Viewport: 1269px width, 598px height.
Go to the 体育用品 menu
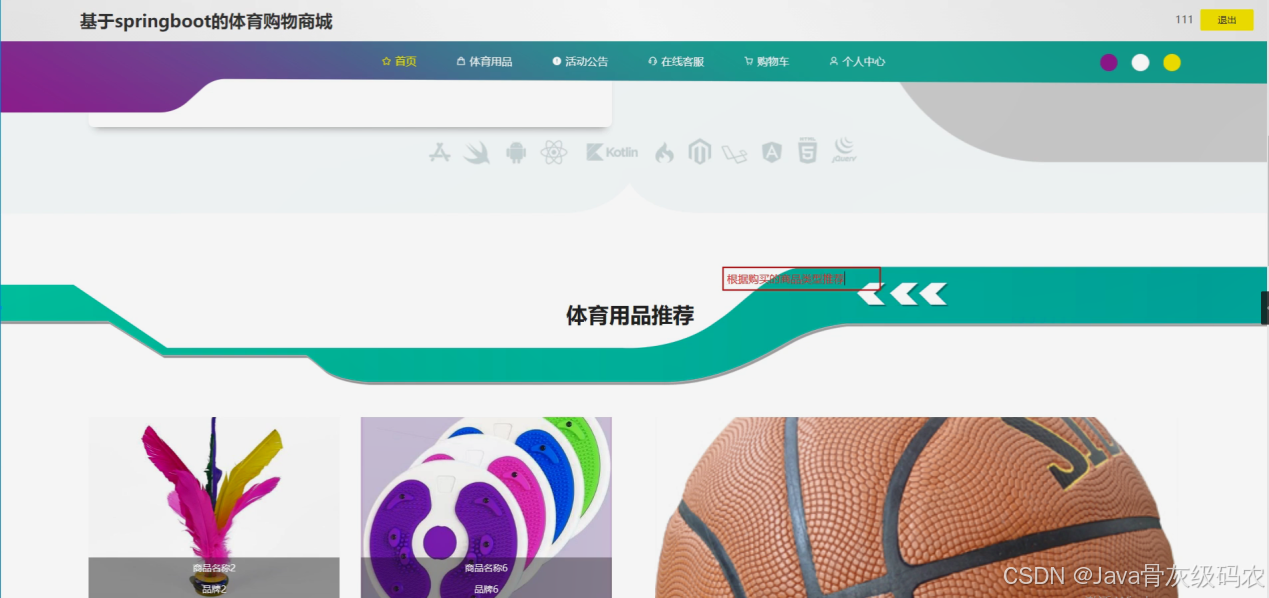tap(484, 62)
